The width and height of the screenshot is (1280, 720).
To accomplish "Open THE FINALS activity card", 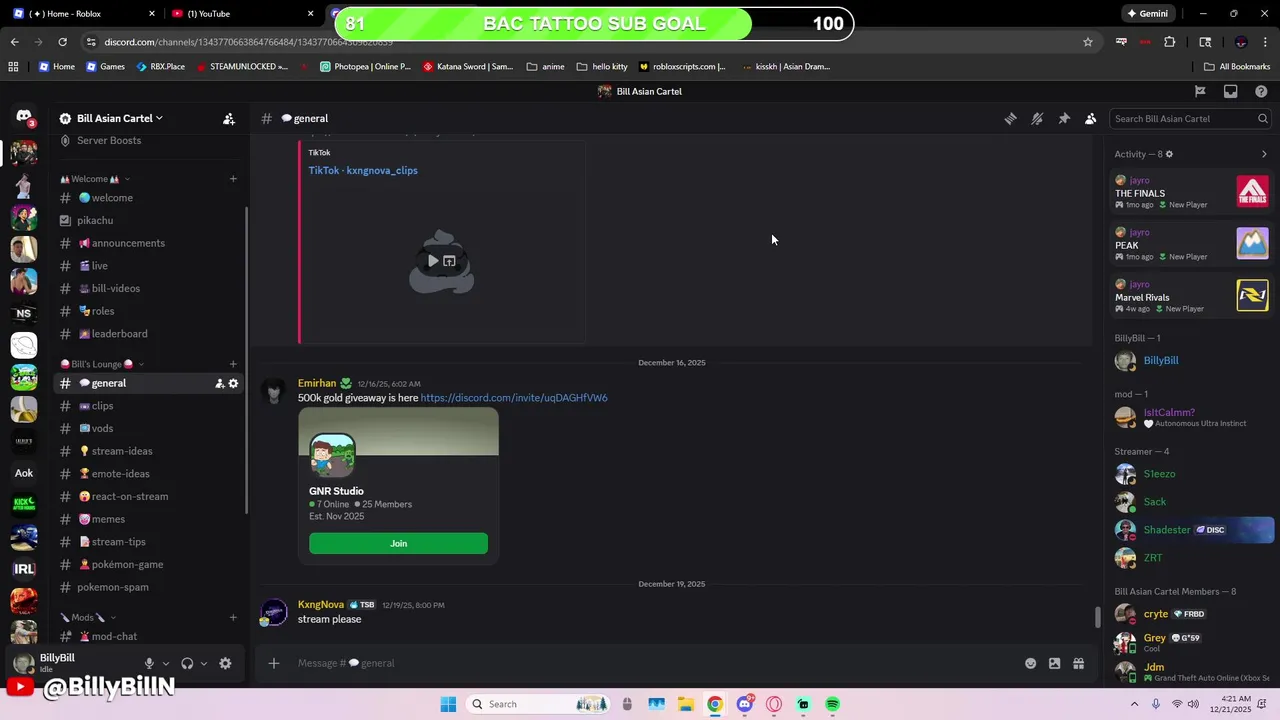I will coord(1191,192).
